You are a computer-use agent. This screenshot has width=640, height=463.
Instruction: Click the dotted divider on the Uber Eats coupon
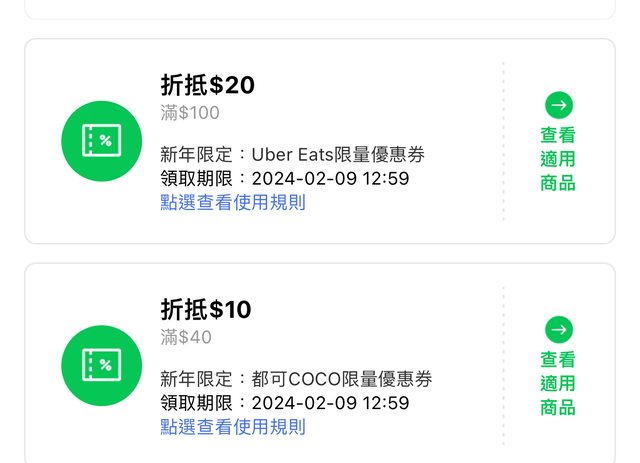[503, 141]
